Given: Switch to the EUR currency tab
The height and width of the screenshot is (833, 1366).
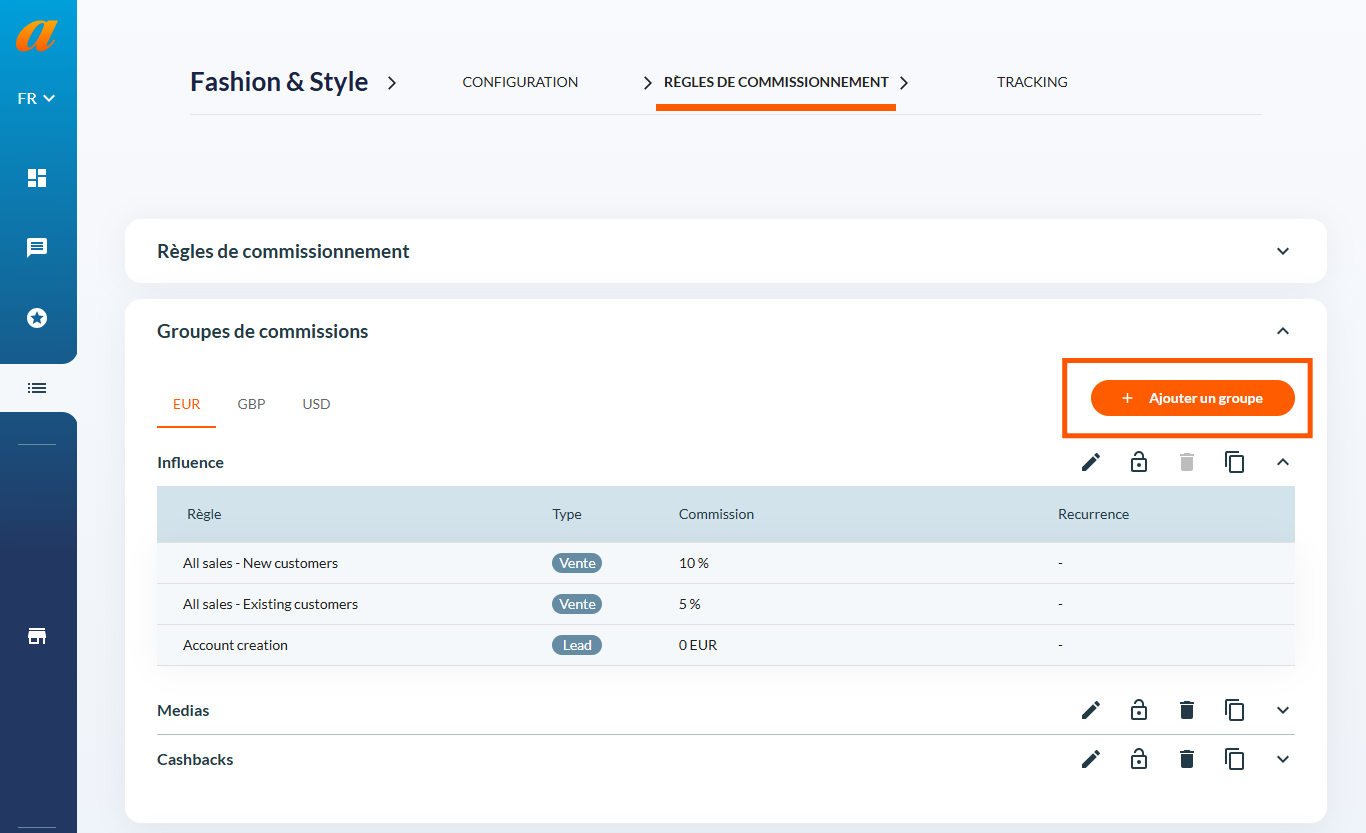Looking at the screenshot, I should tap(186, 404).
